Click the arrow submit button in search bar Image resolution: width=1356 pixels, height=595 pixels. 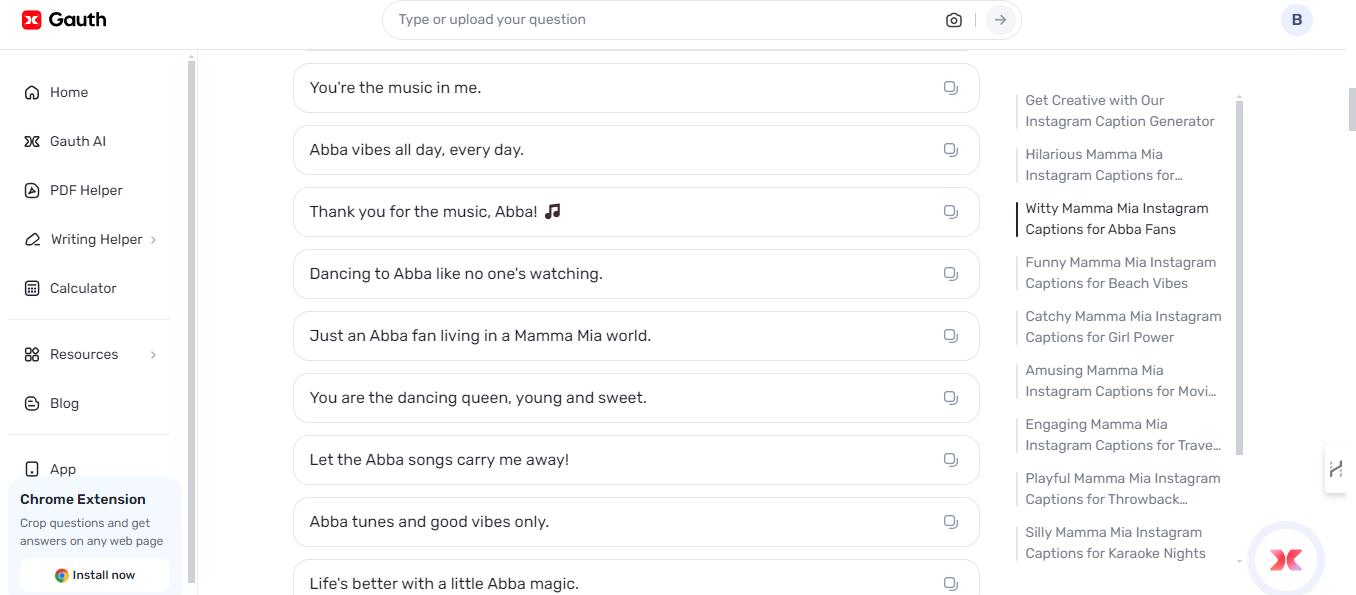(1000, 20)
